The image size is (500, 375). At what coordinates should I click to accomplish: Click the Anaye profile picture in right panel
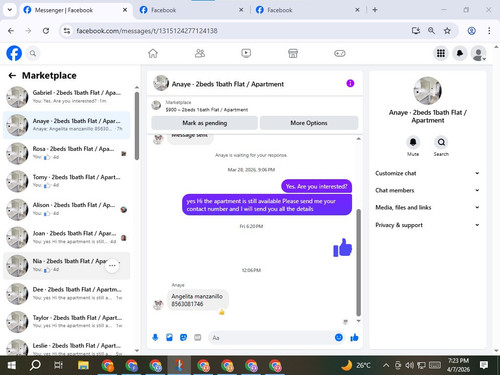pyautogui.click(x=427, y=91)
